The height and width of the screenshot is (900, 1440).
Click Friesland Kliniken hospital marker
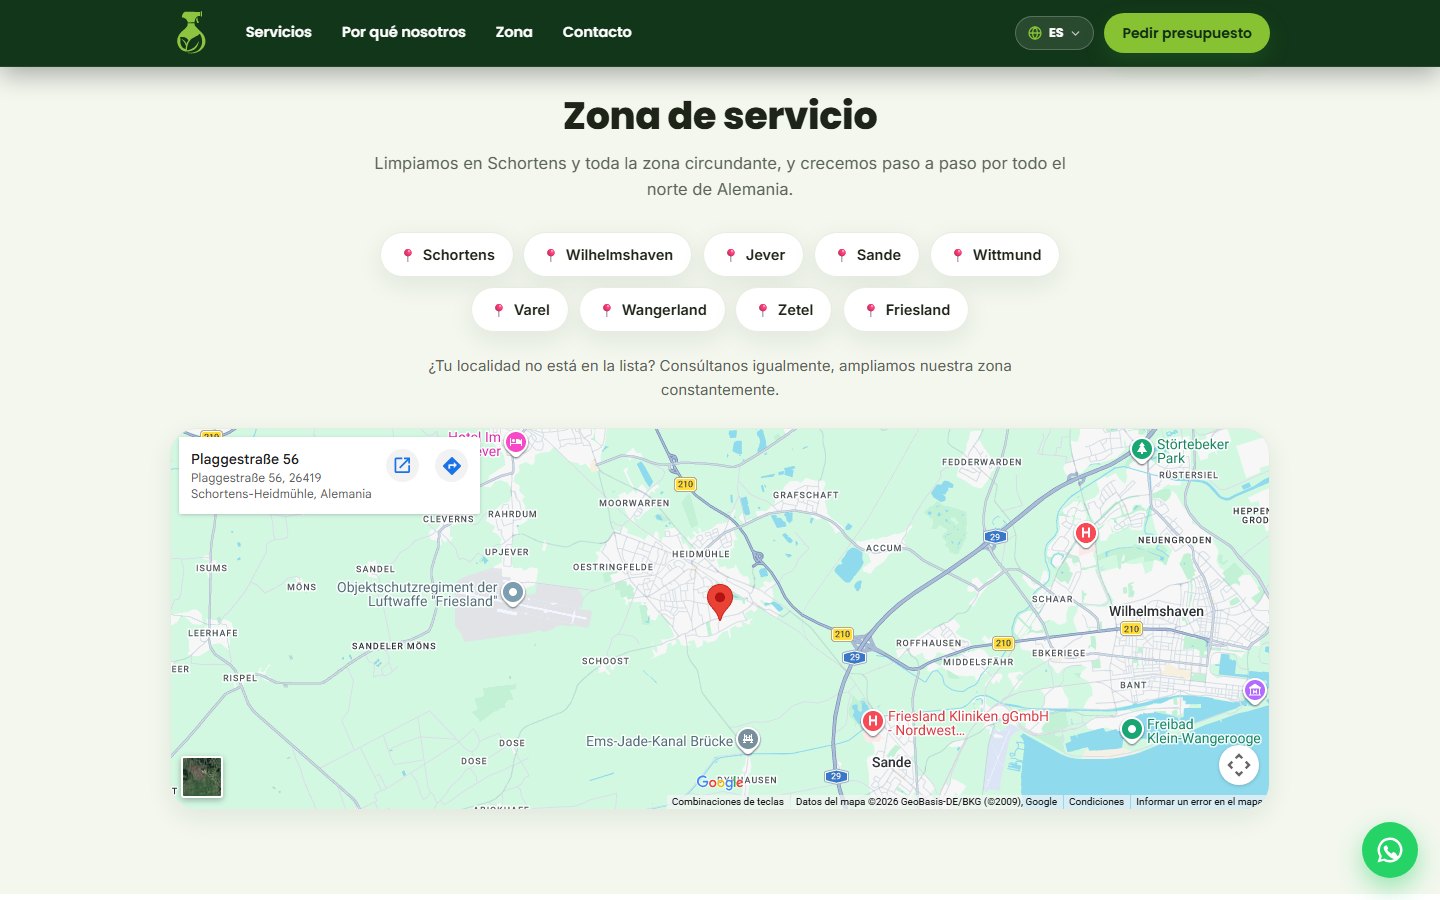(x=872, y=721)
